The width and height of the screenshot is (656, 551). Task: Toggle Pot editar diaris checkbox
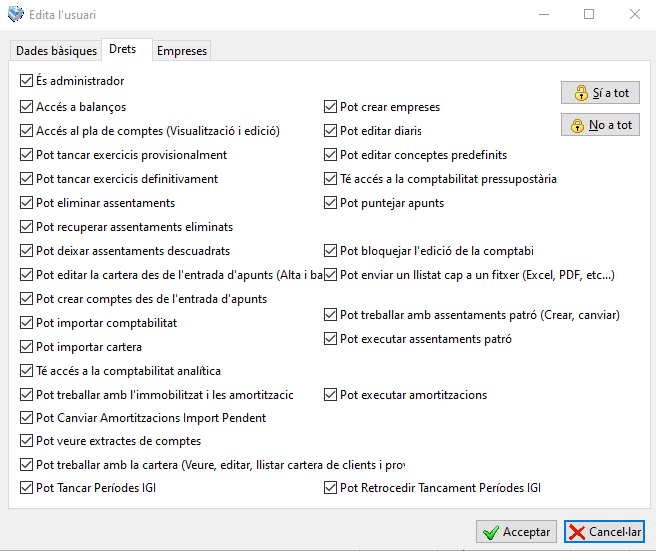click(331, 131)
